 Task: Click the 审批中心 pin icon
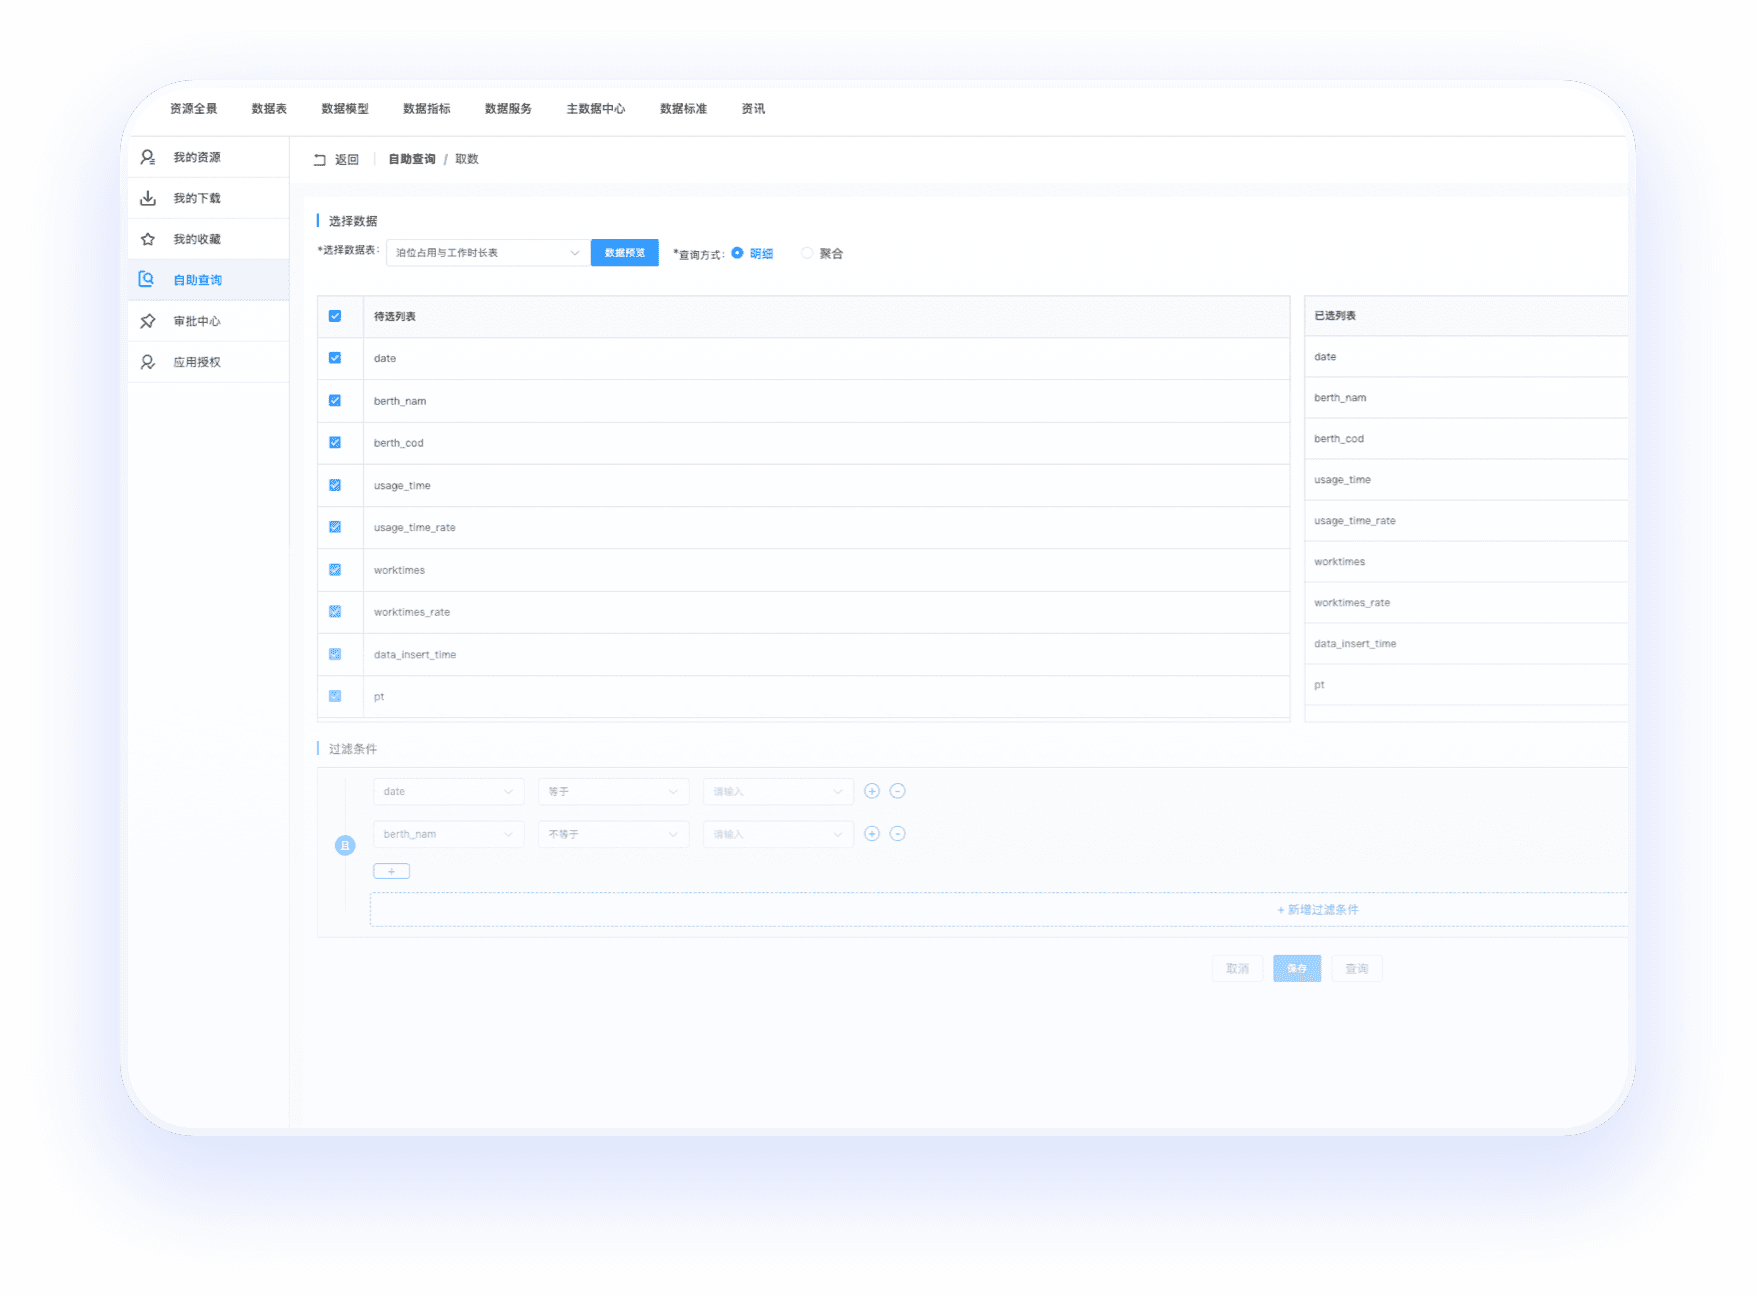click(148, 321)
